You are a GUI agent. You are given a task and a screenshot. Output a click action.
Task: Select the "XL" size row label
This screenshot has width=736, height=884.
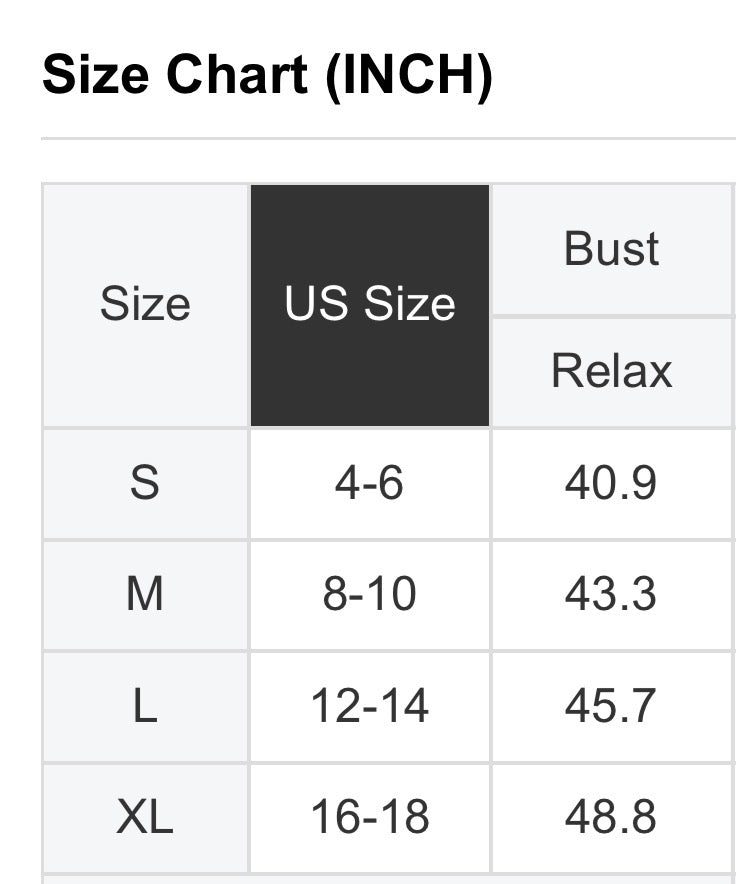(x=145, y=818)
